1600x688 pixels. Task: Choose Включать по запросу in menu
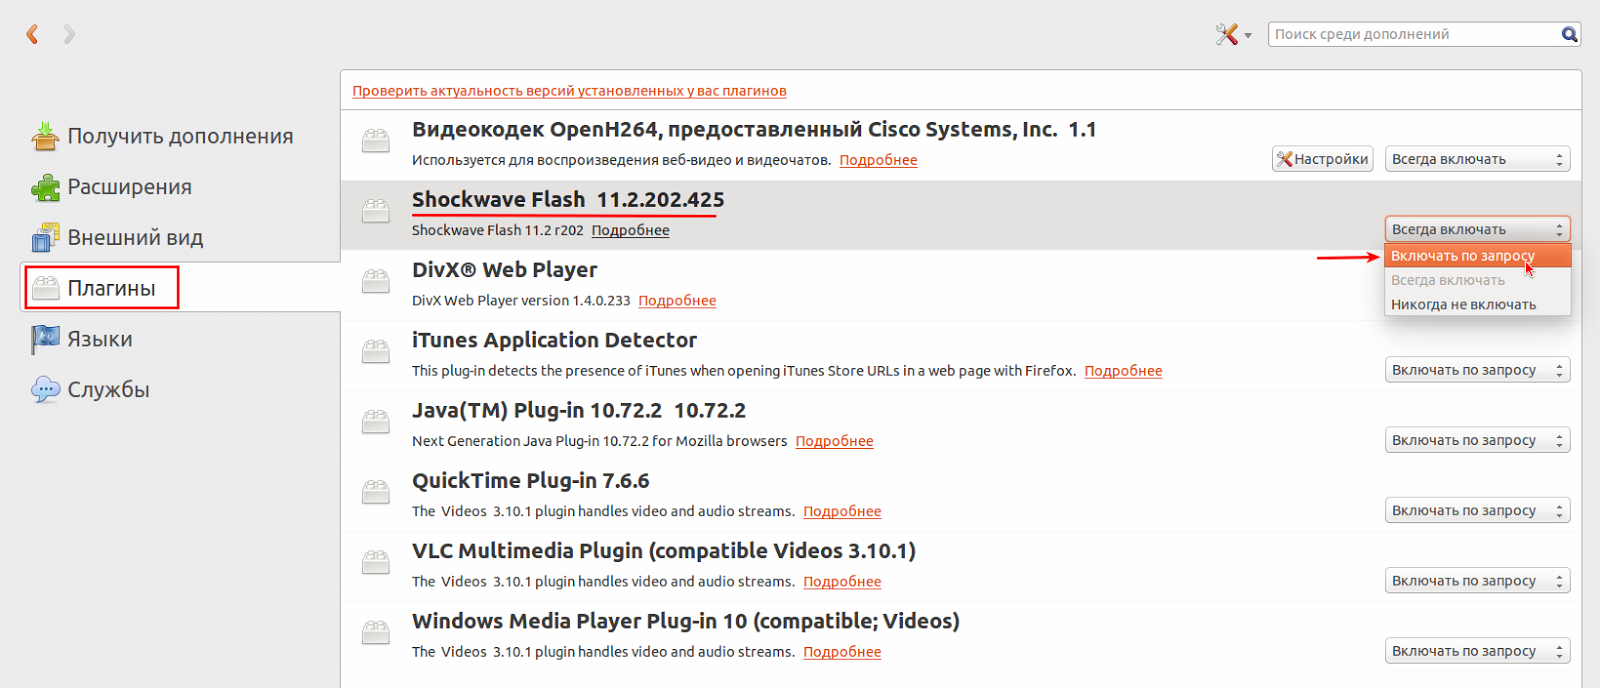[1477, 256]
